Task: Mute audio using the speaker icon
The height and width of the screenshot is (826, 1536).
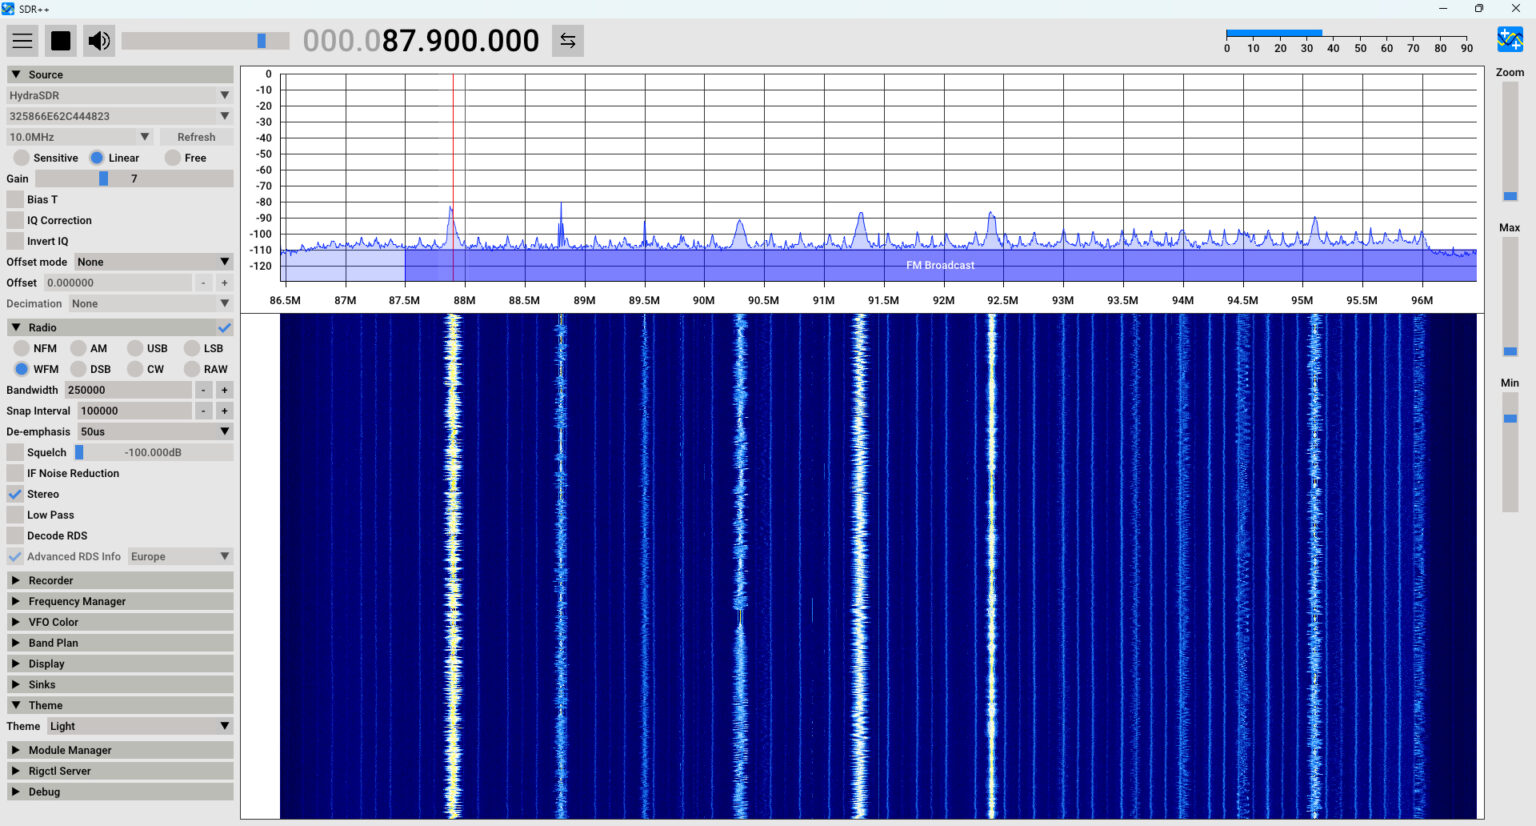Action: 101,40
